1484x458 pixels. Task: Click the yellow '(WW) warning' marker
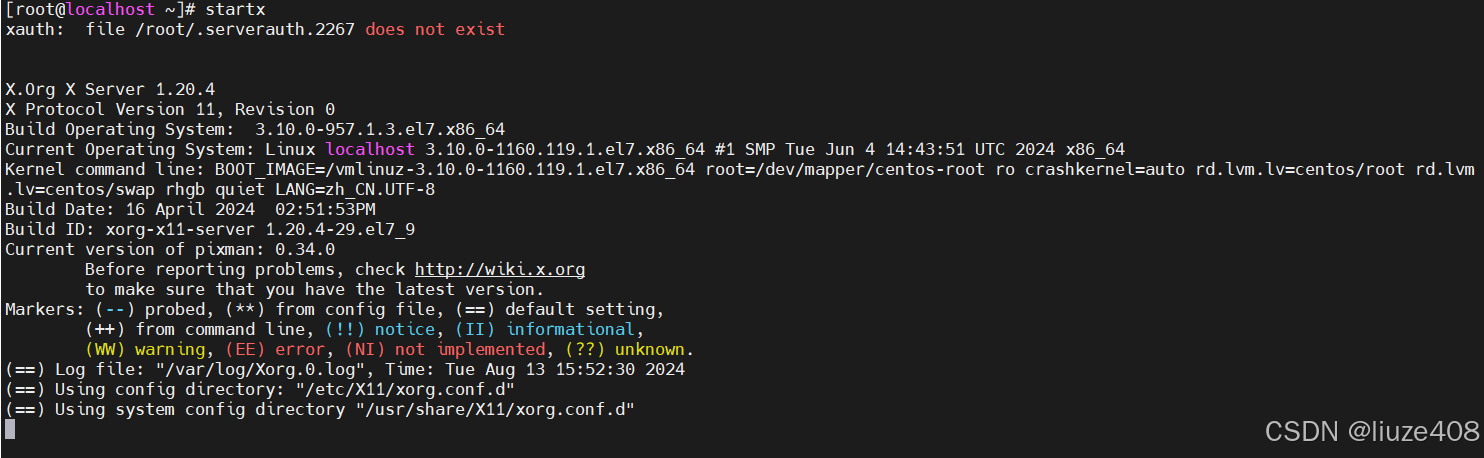(145, 349)
